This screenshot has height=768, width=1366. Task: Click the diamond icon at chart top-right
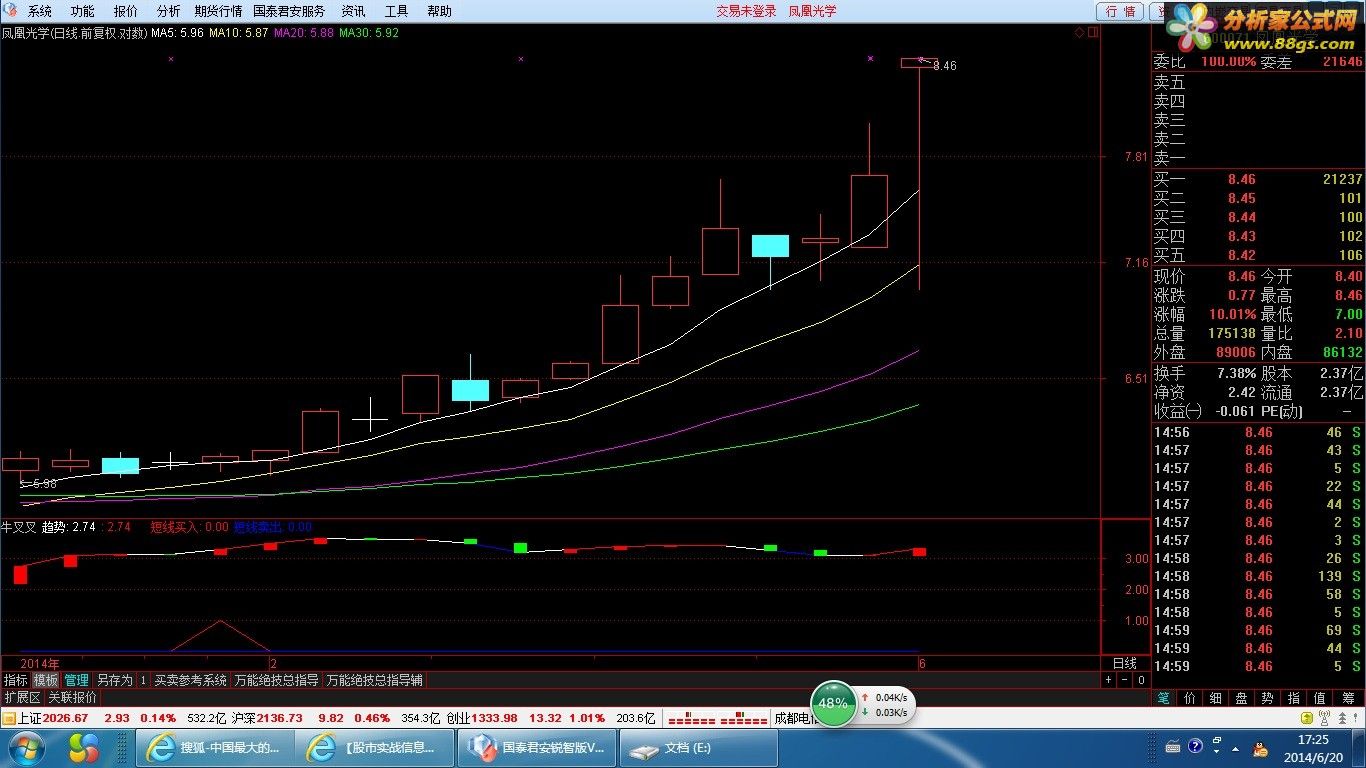coord(1080,33)
